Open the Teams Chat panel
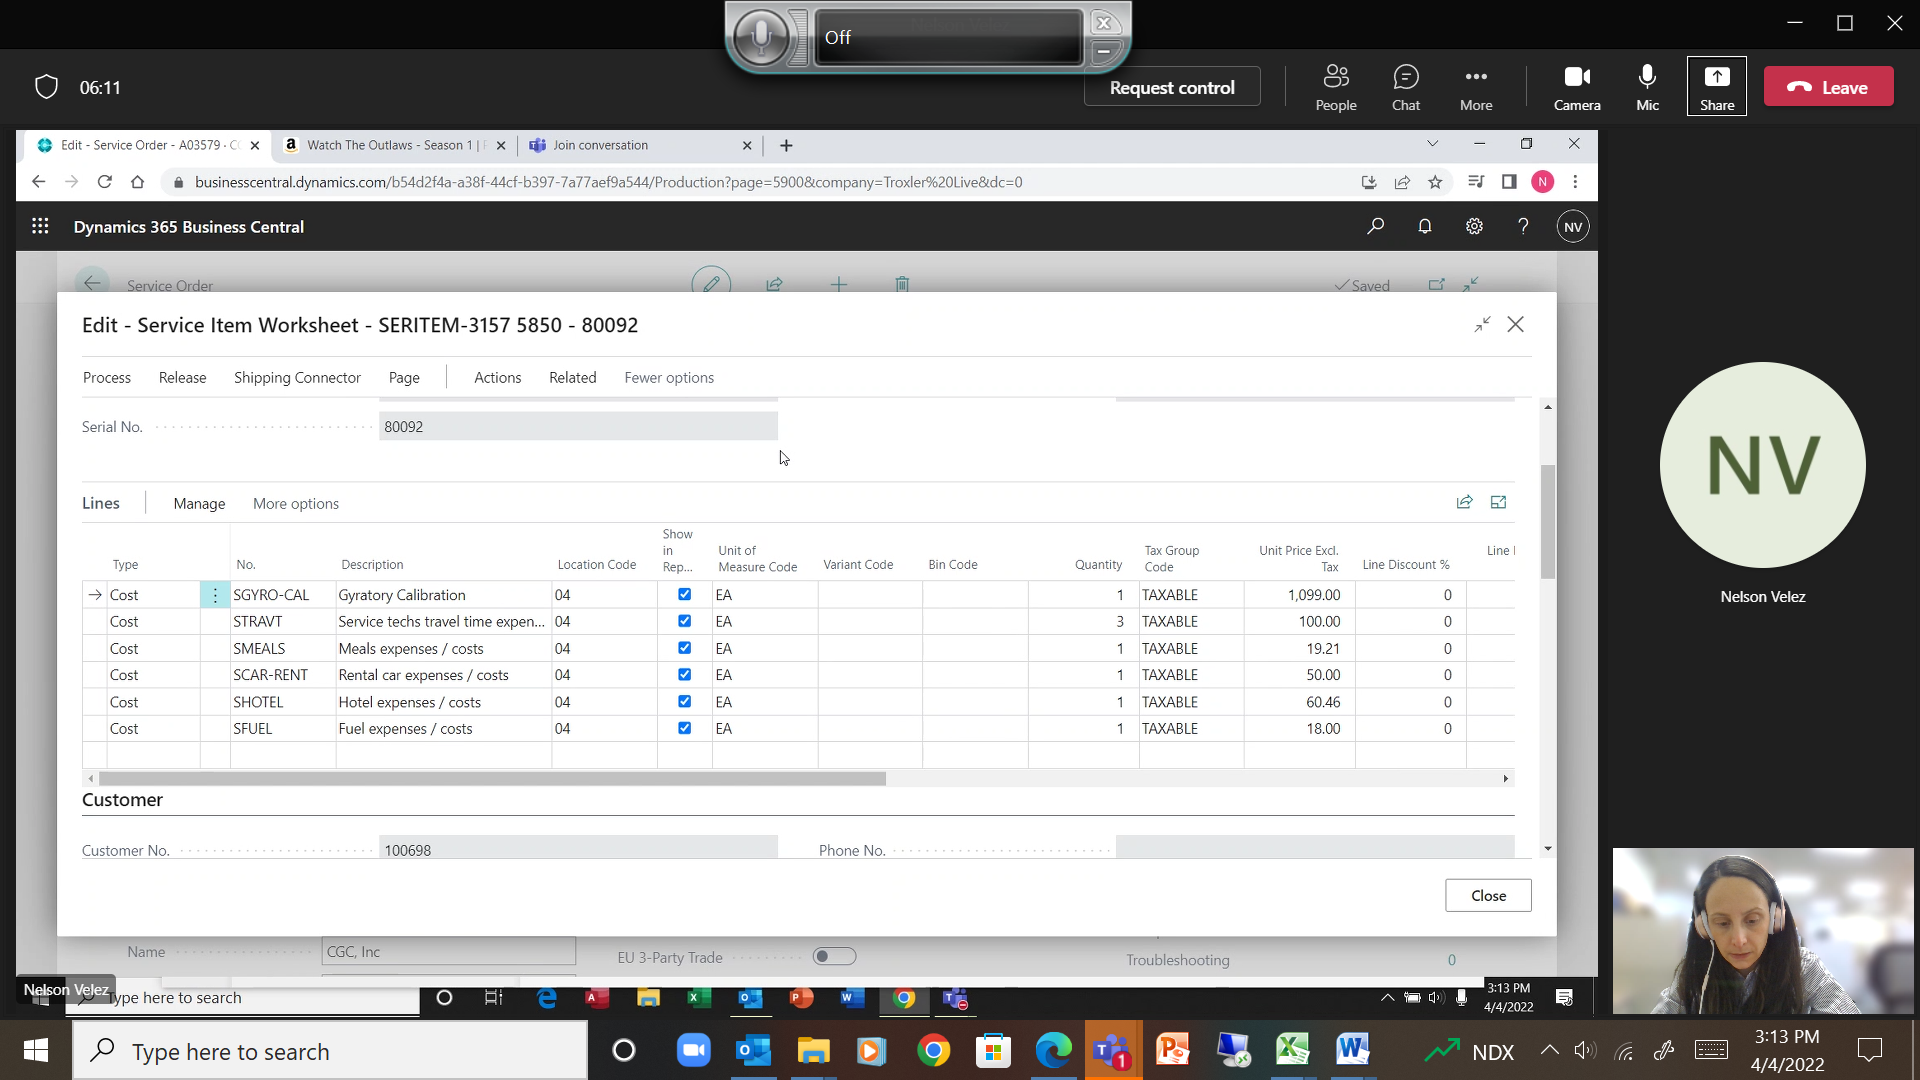Screen dimensions: 1920x1080 pyautogui.click(x=1406, y=88)
